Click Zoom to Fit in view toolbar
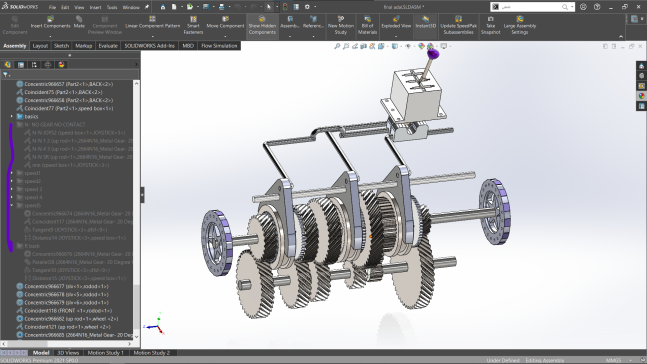Screen dimensions: 647x364 (337, 46)
